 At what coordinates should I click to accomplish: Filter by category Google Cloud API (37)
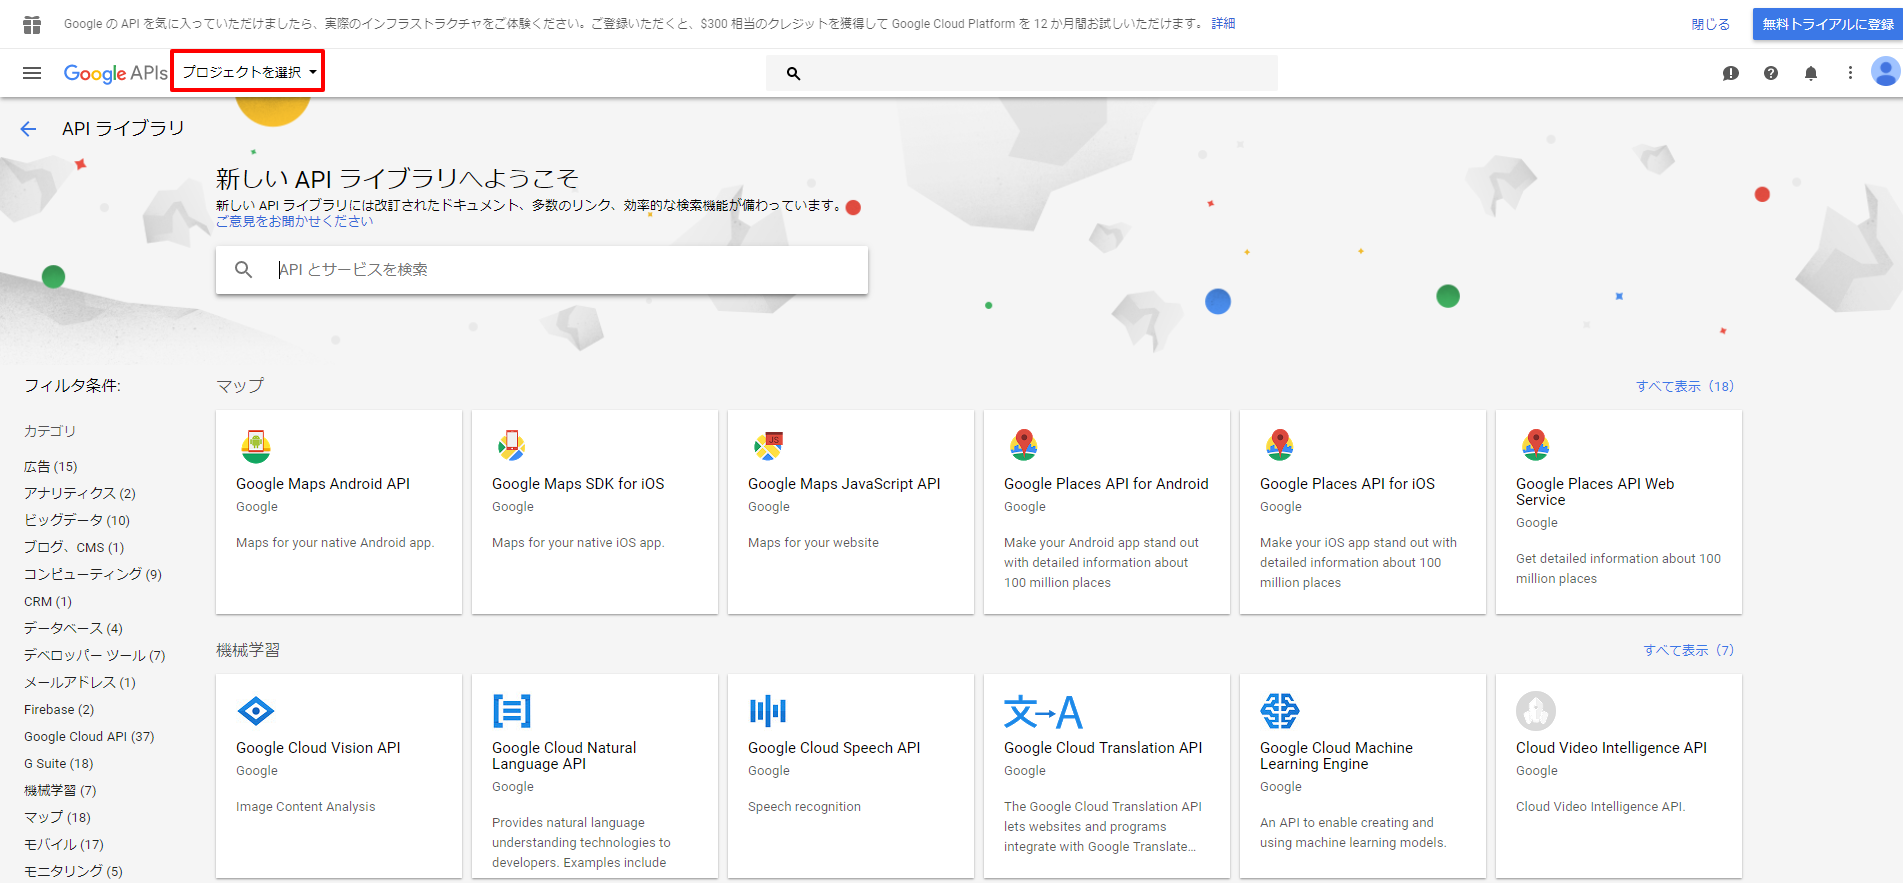tap(89, 736)
